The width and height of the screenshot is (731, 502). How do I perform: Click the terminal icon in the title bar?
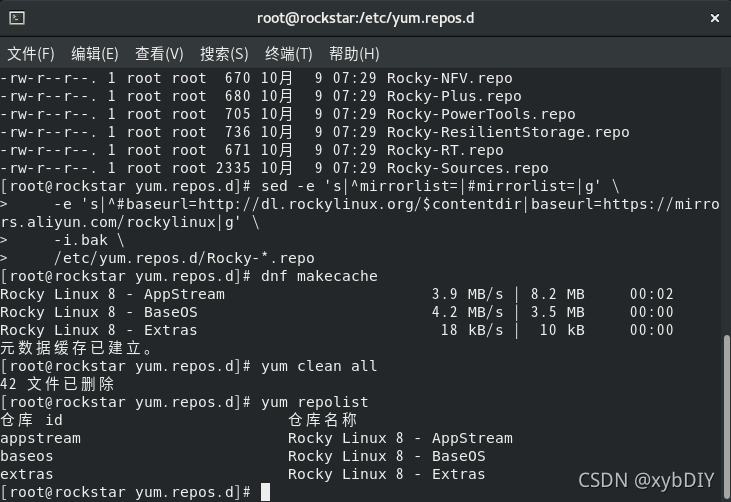click(x=14, y=17)
